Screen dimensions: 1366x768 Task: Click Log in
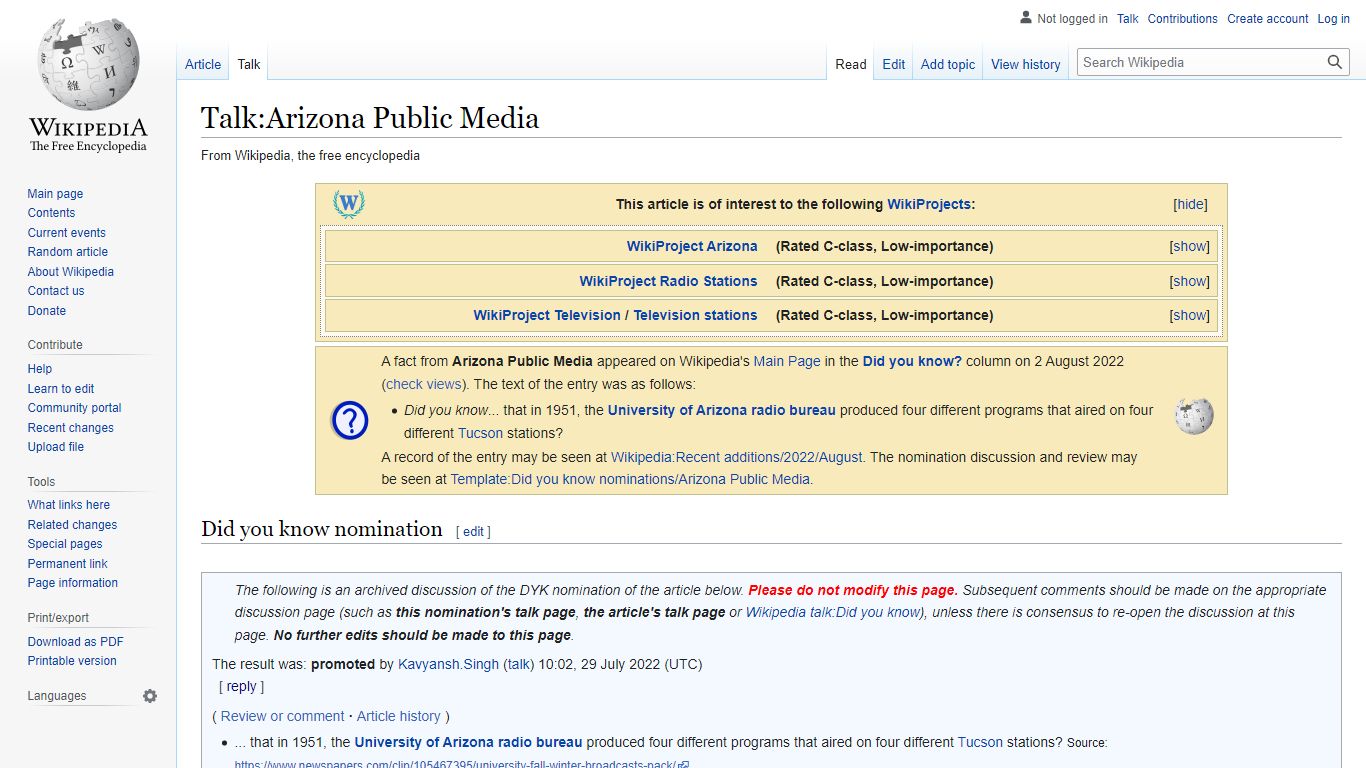pyautogui.click(x=1334, y=19)
